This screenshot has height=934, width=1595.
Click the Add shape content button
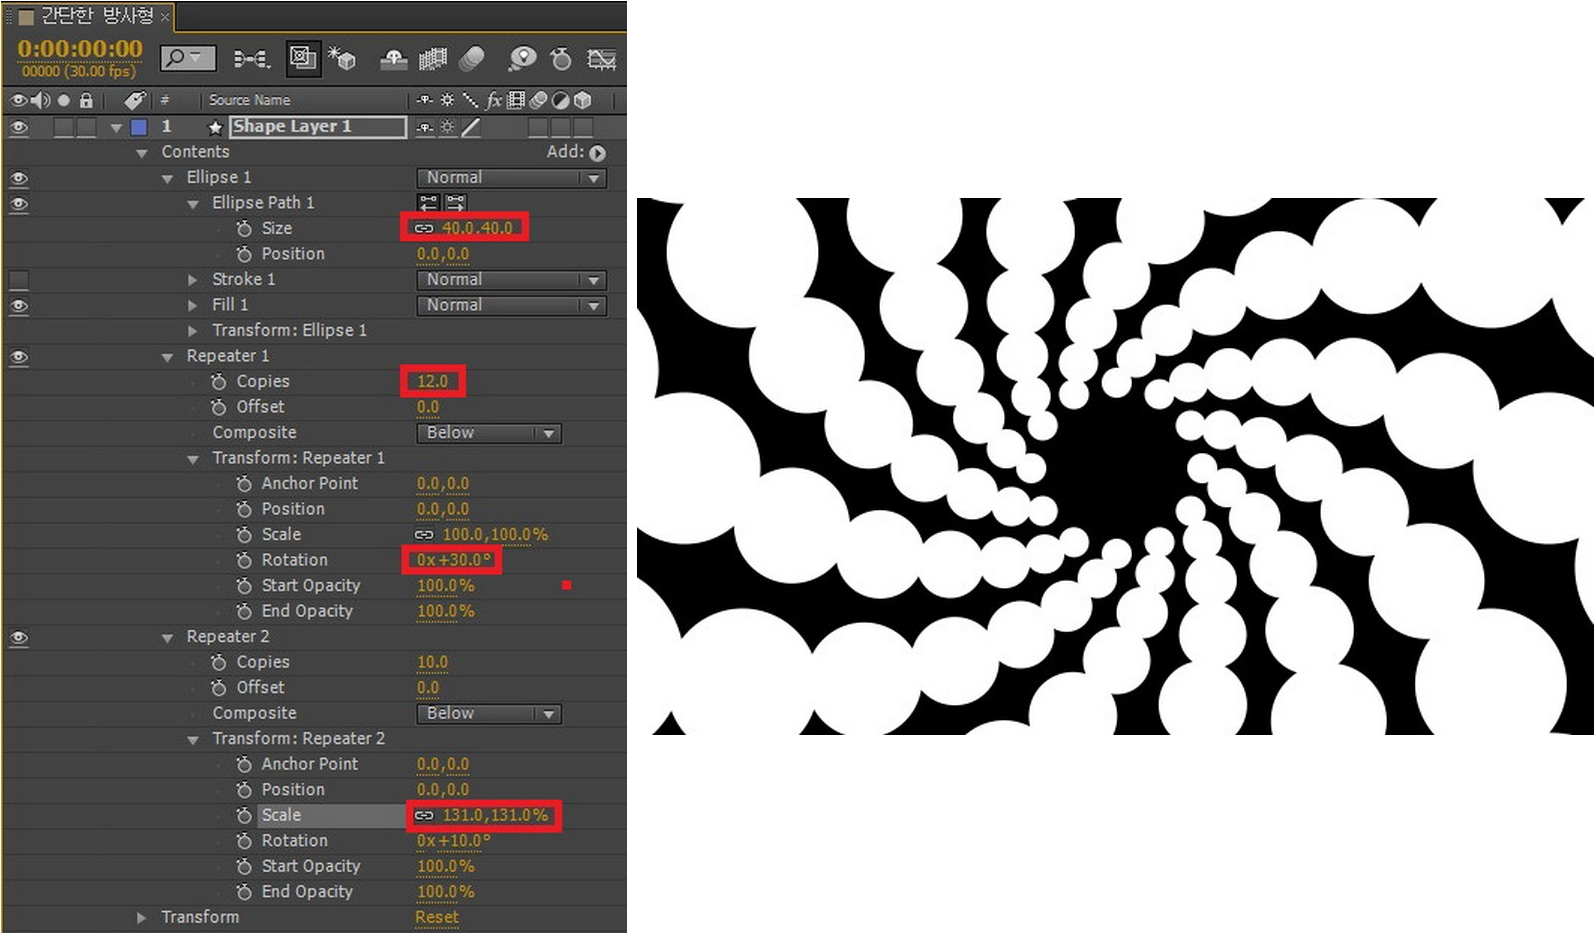pos(598,153)
